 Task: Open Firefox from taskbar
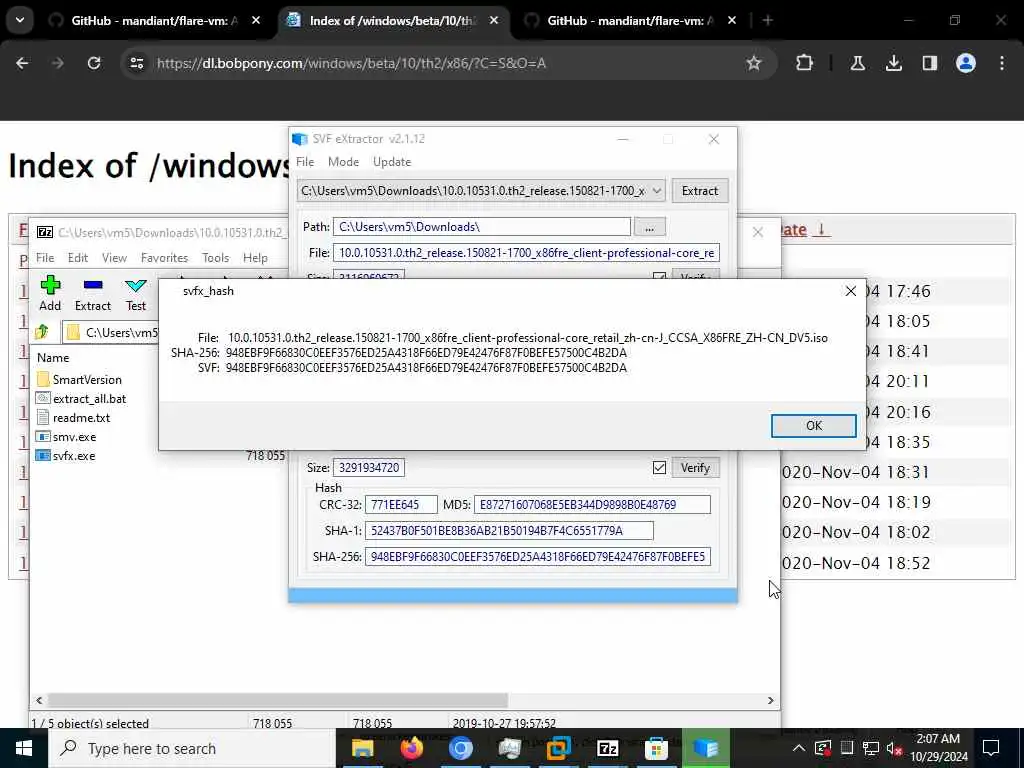pyautogui.click(x=411, y=748)
